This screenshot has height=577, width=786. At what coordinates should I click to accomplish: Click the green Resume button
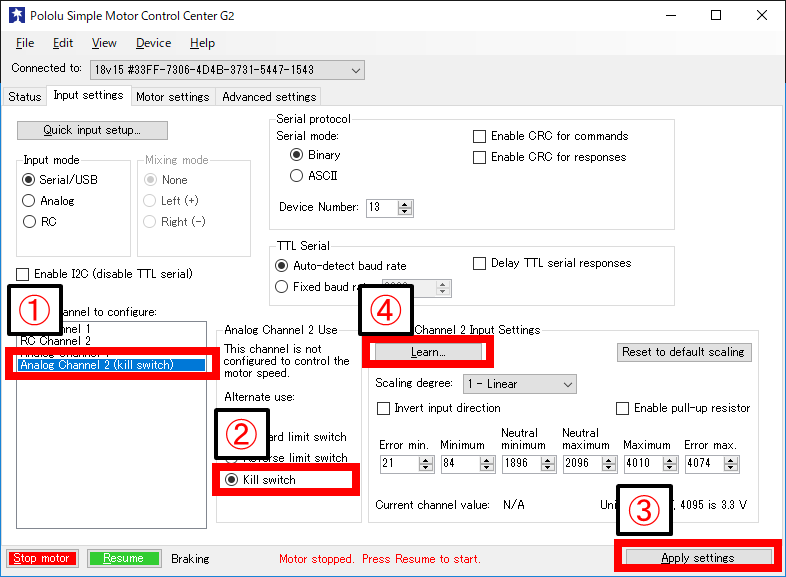pos(124,558)
